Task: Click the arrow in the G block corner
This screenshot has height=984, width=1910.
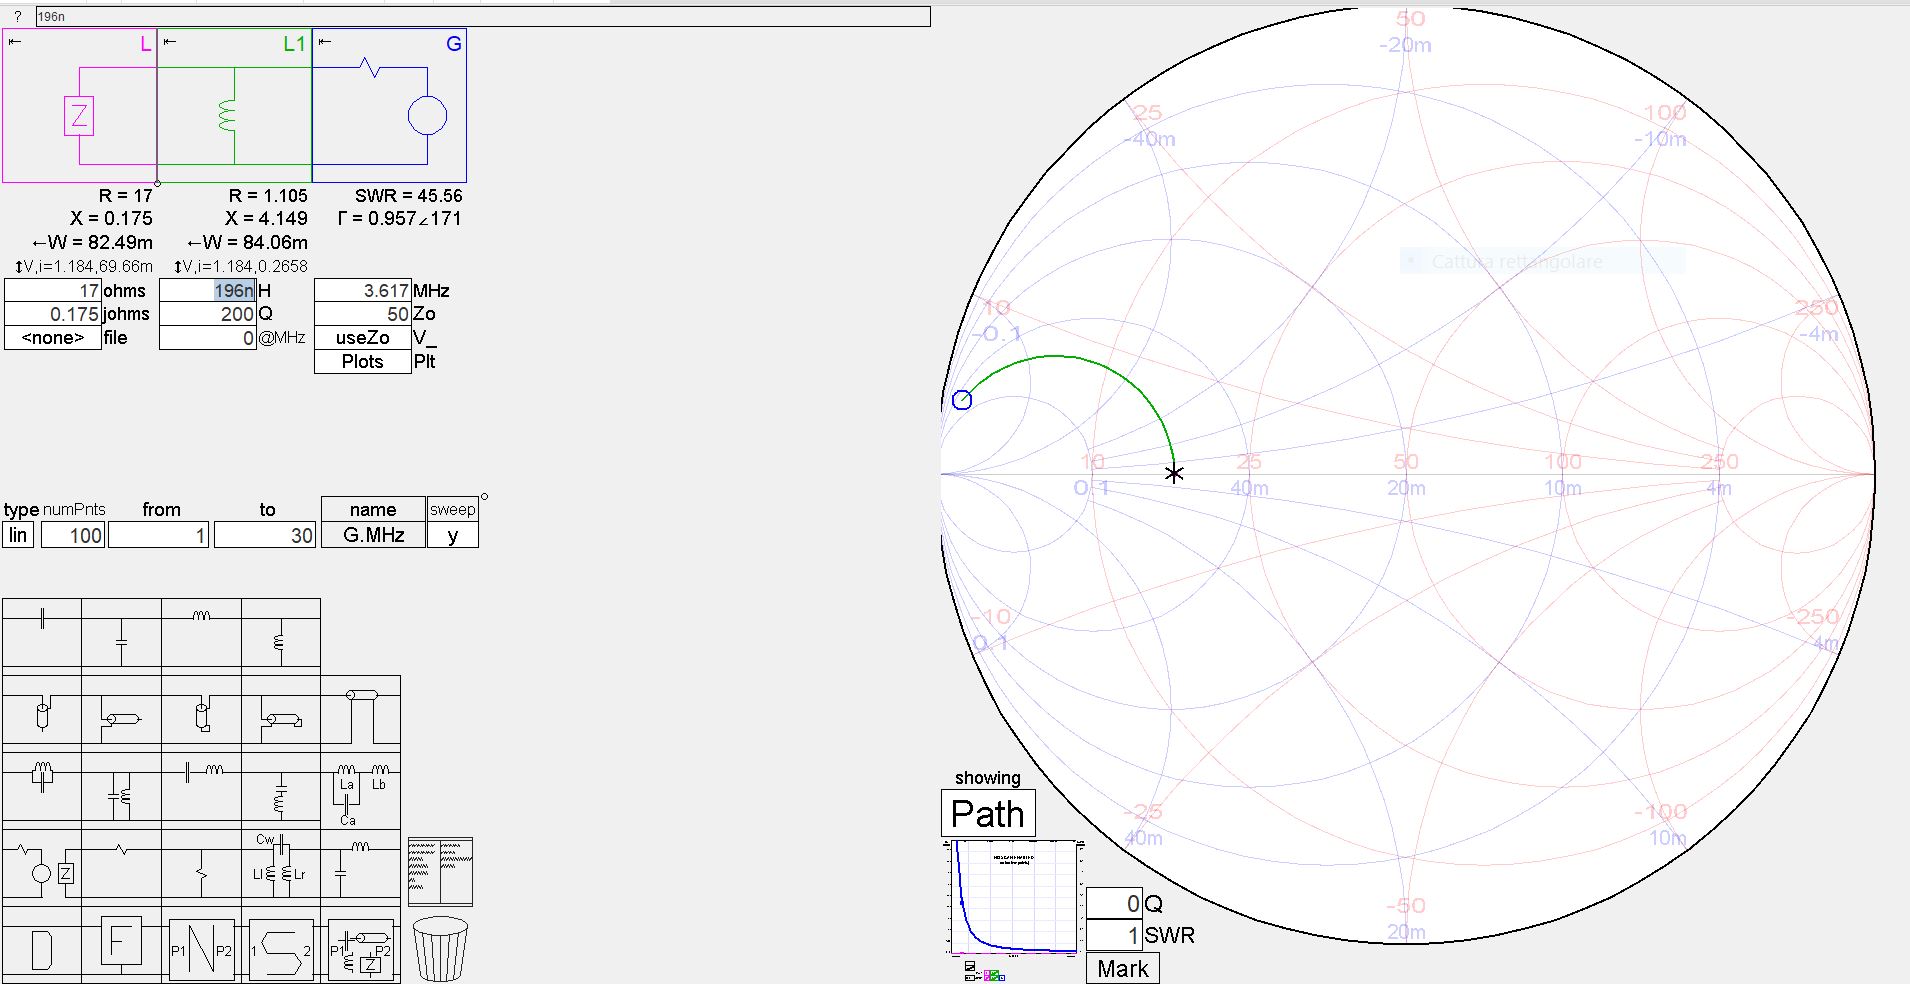Action: point(324,42)
